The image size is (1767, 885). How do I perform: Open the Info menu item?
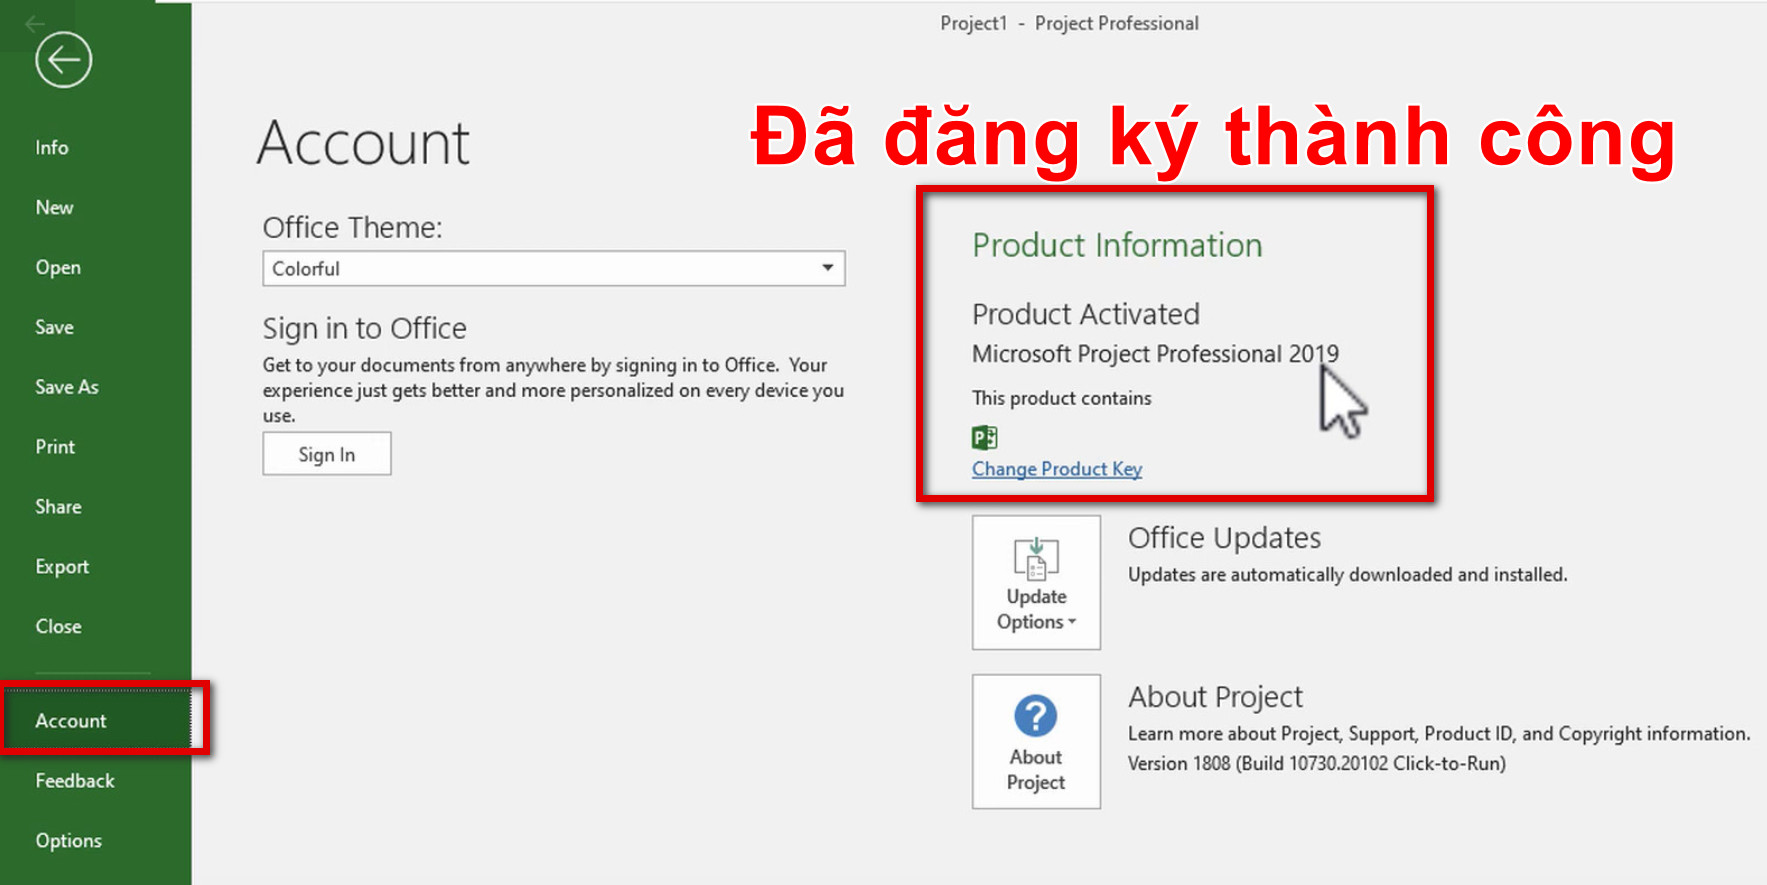coord(52,148)
